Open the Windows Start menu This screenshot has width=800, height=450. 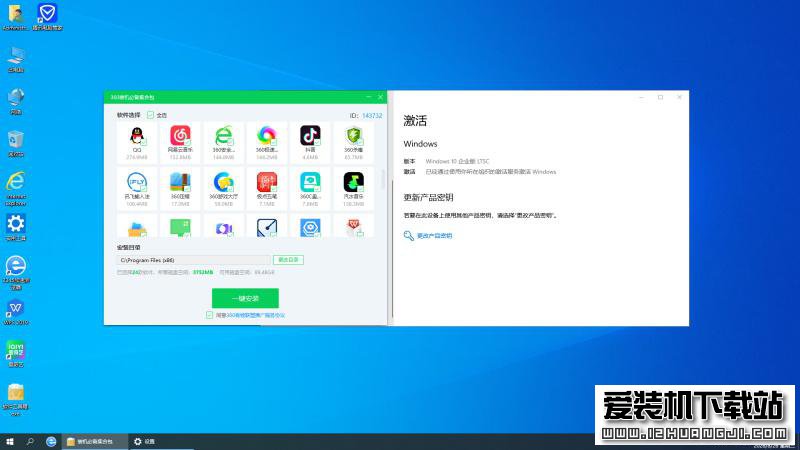pos(9,441)
